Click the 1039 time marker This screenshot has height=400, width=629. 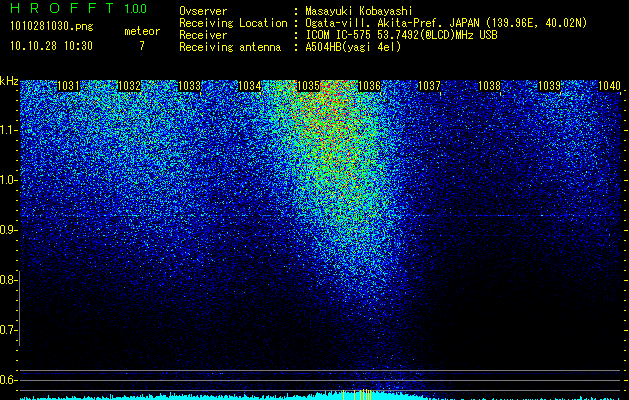point(549,86)
